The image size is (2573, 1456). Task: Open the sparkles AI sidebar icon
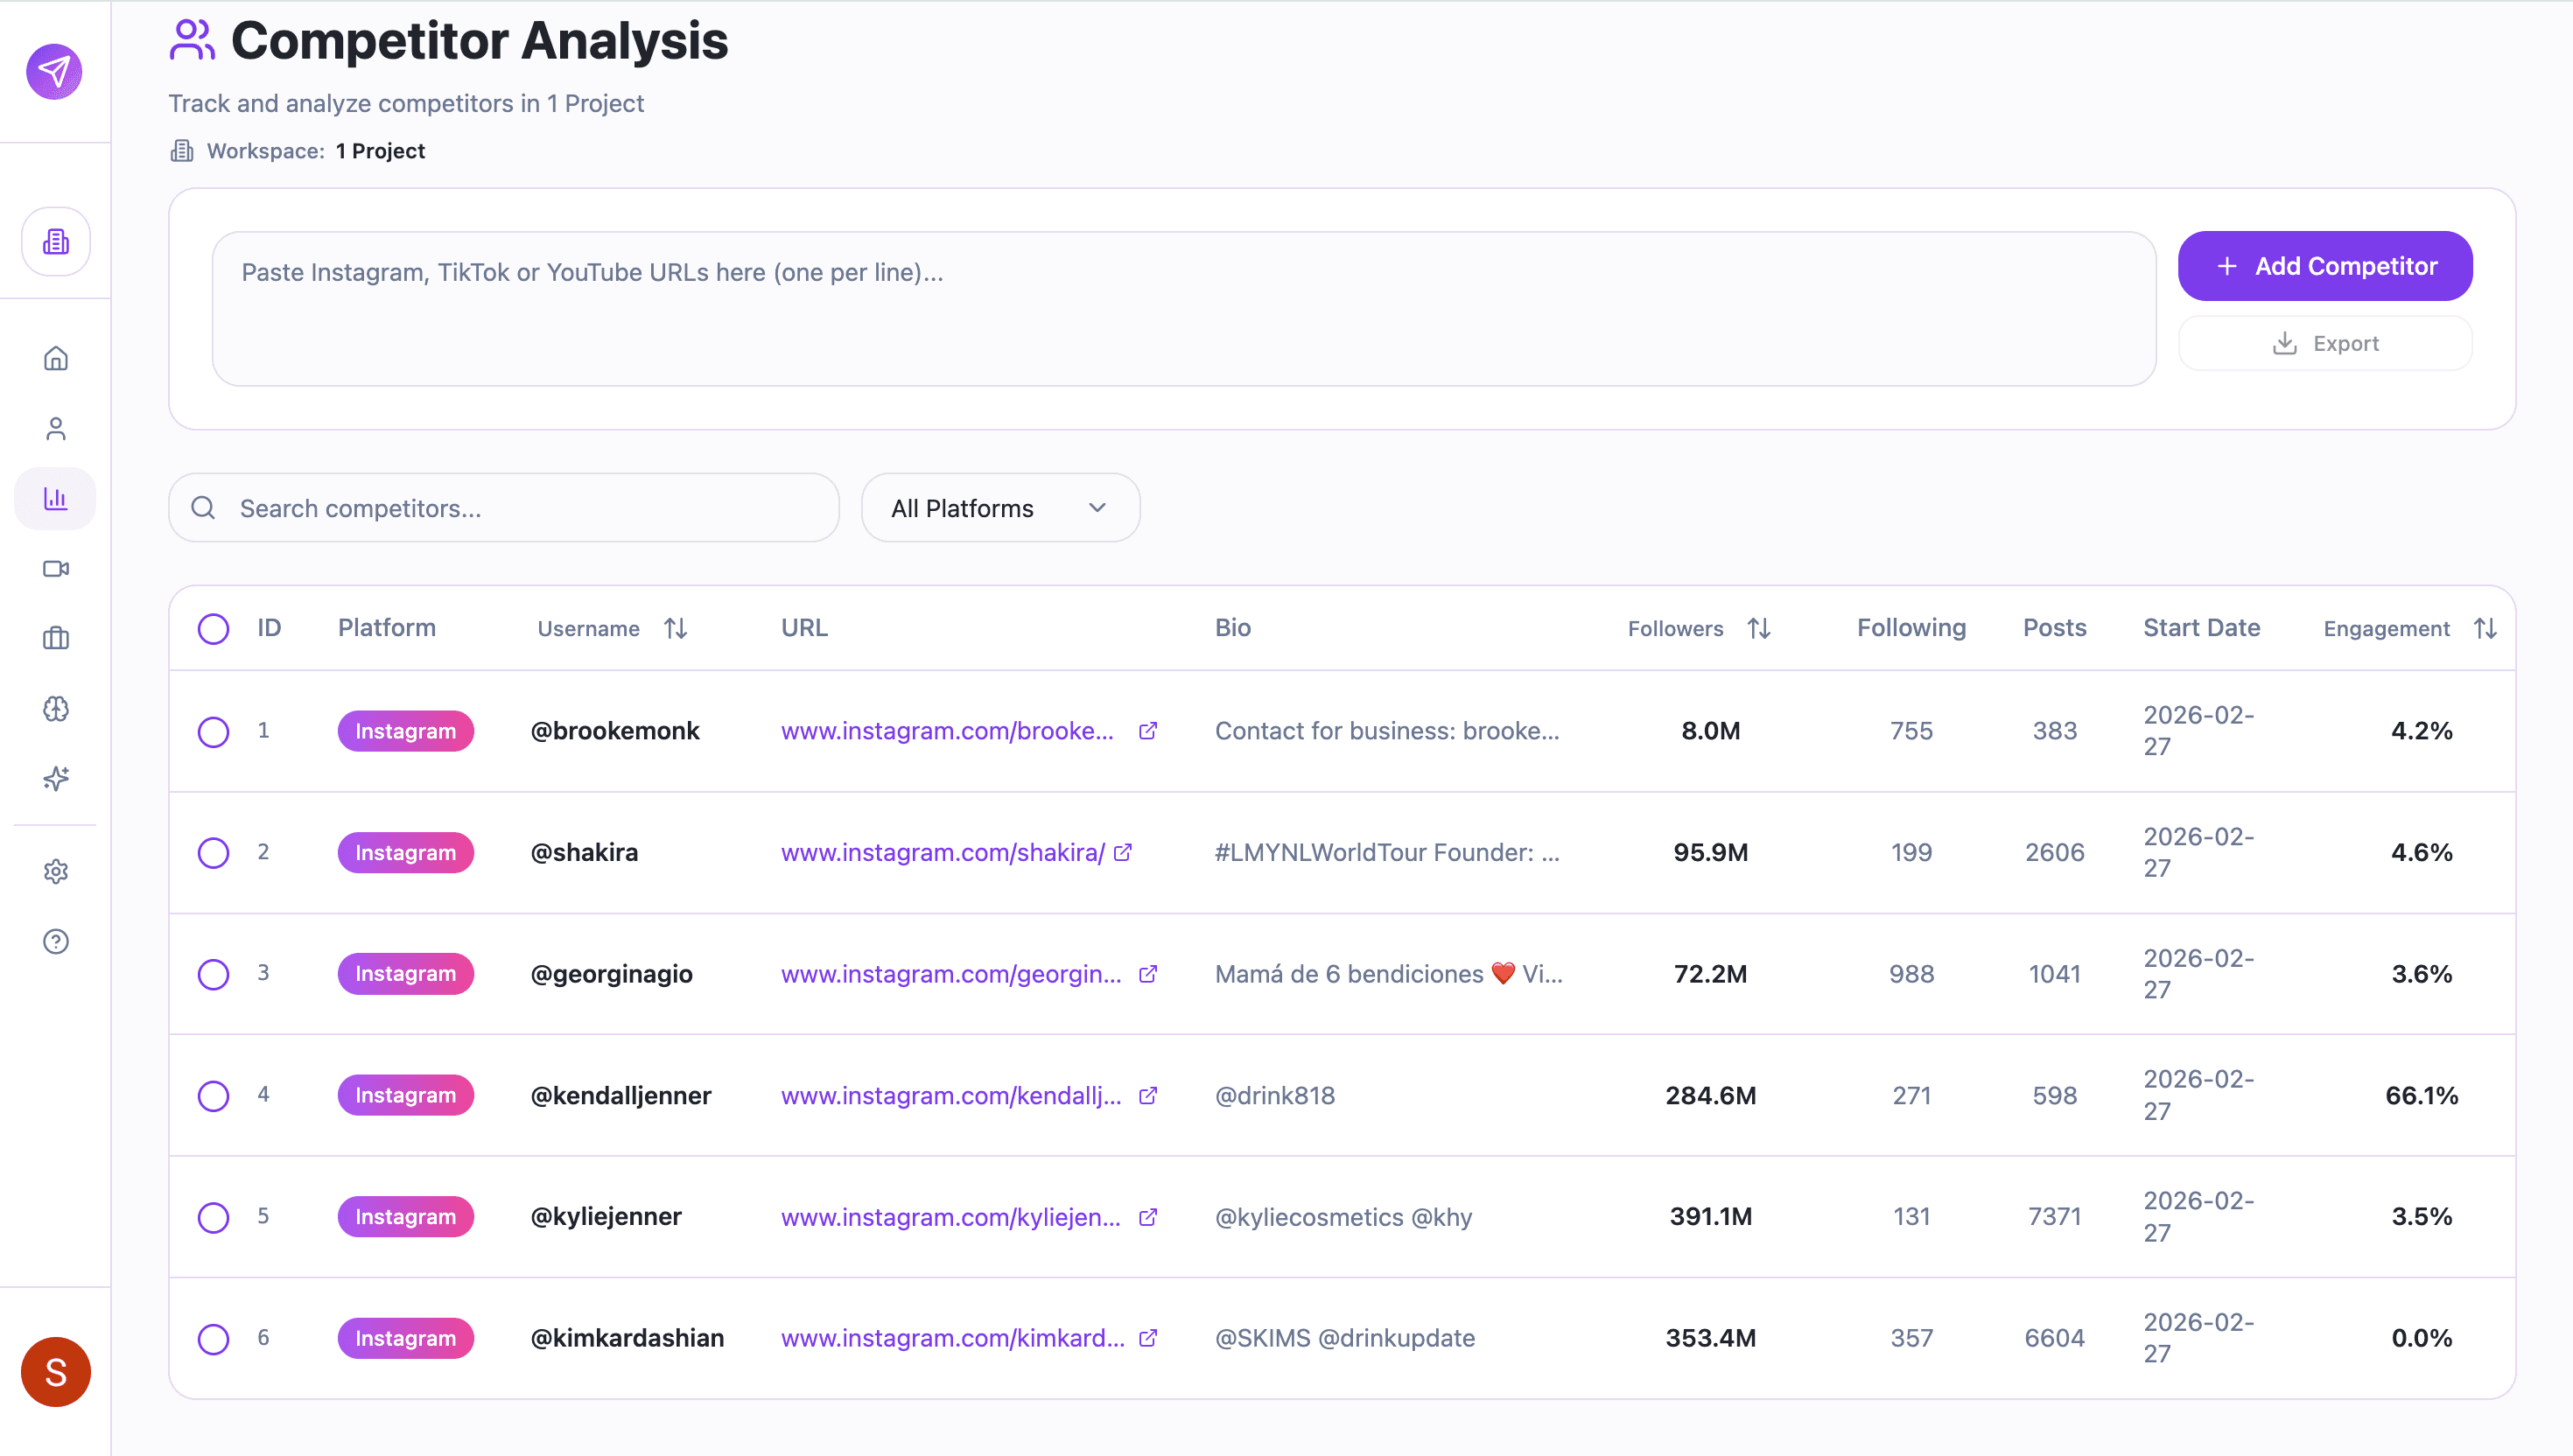click(56, 778)
